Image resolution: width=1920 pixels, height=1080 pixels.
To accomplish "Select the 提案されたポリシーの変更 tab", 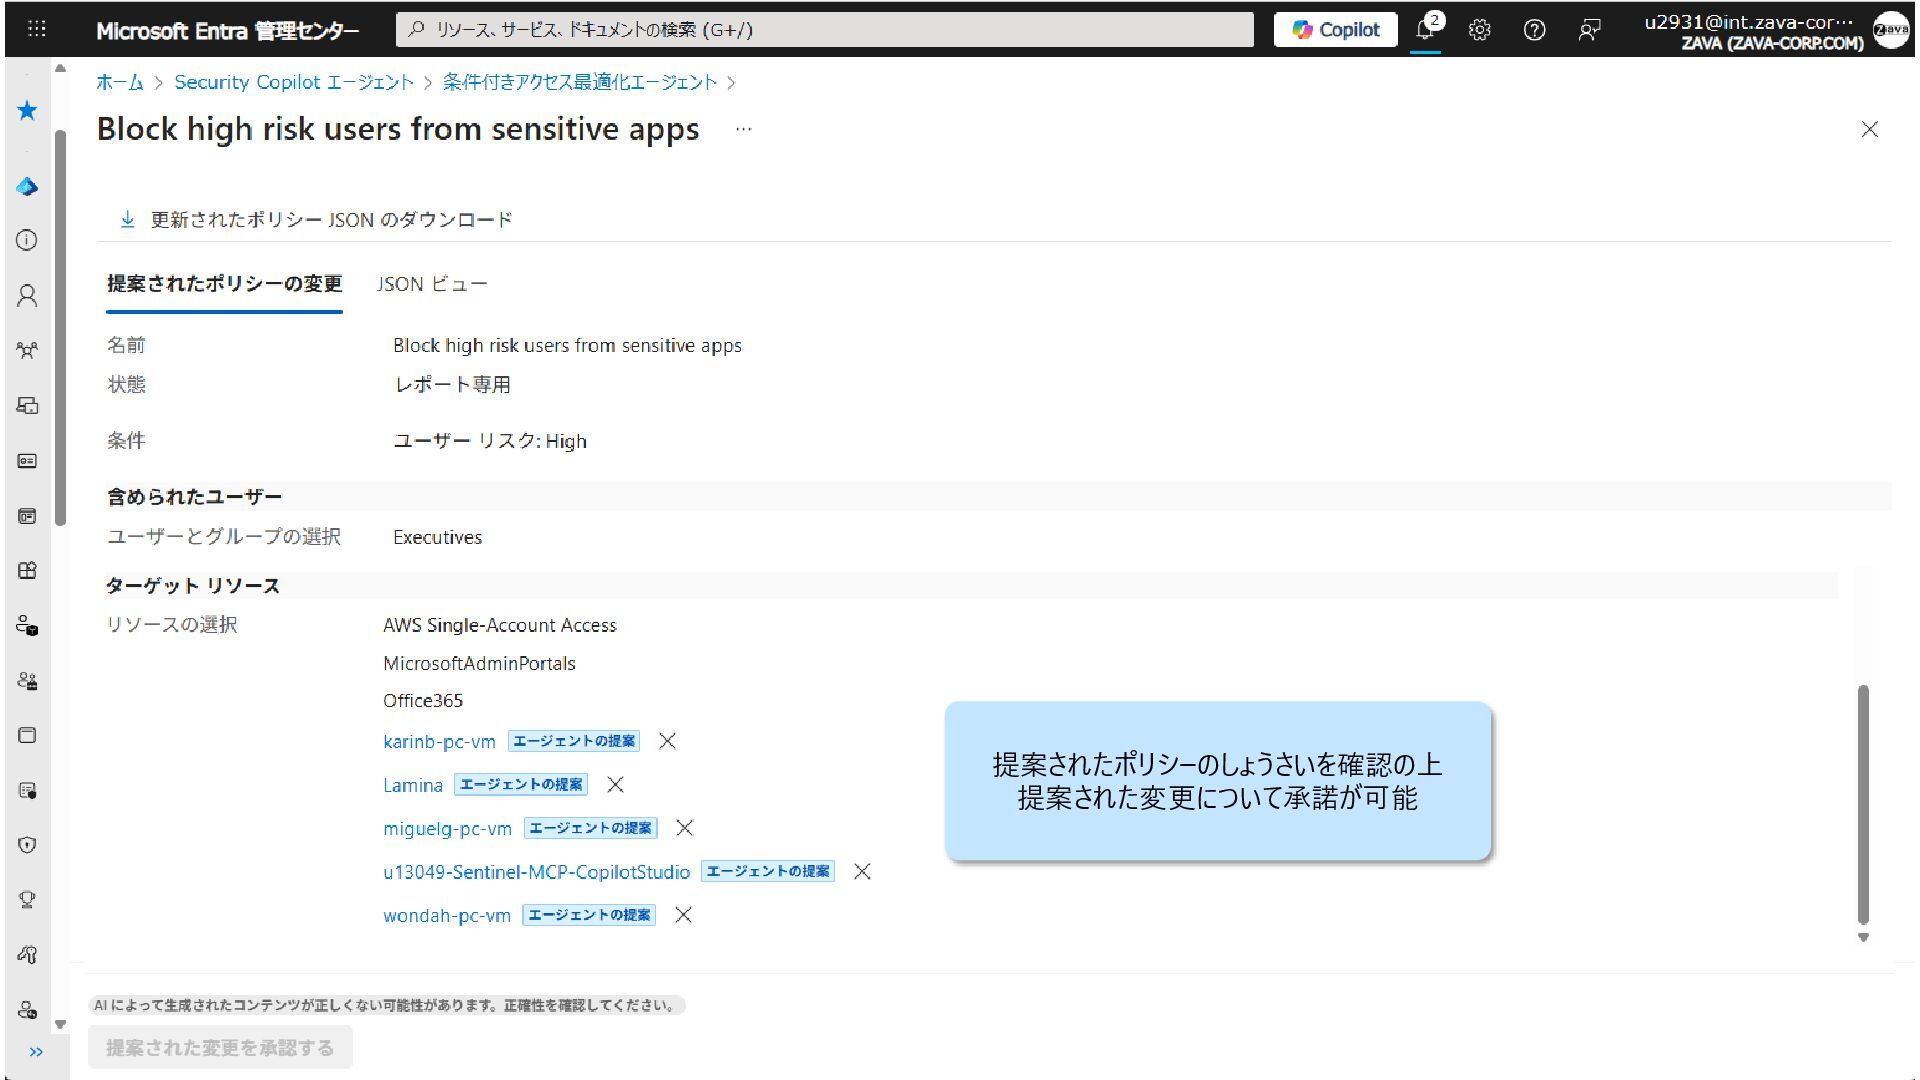I will coord(224,284).
